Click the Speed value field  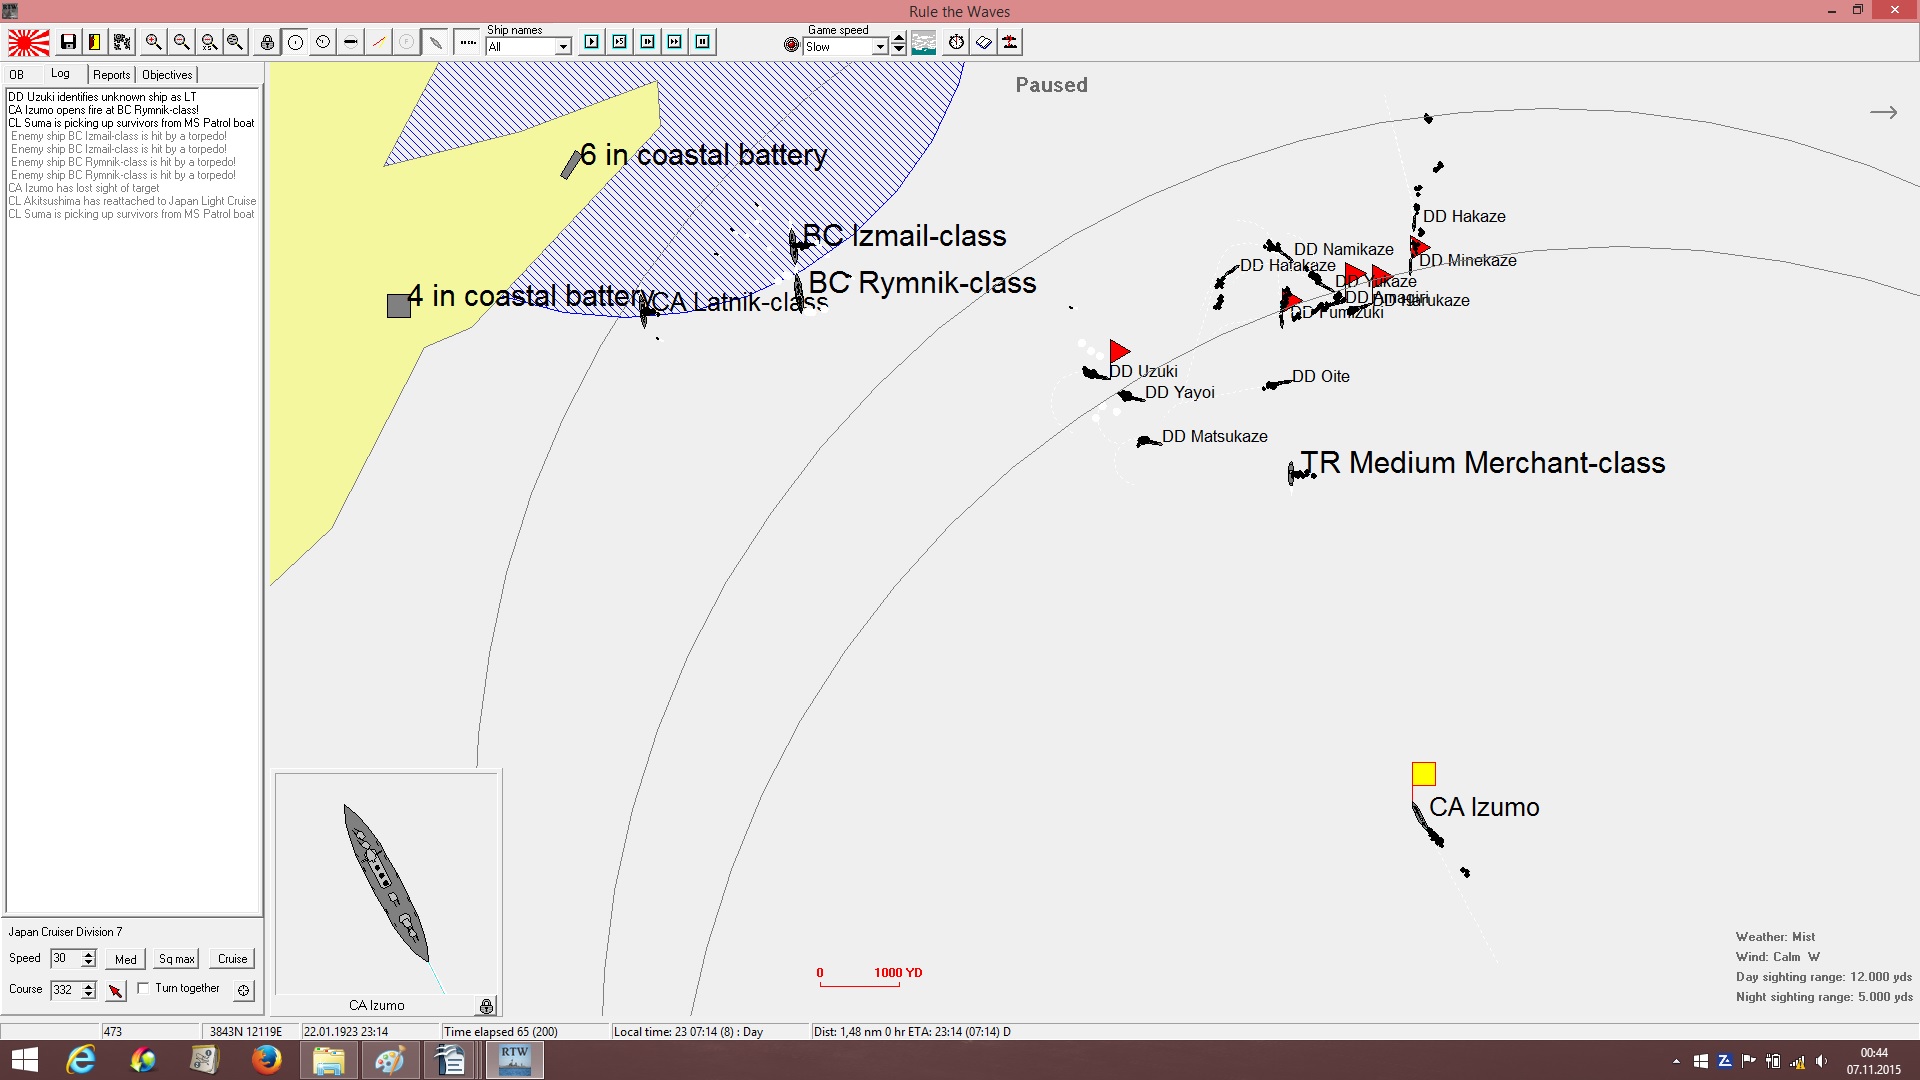[x=65, y=958]
